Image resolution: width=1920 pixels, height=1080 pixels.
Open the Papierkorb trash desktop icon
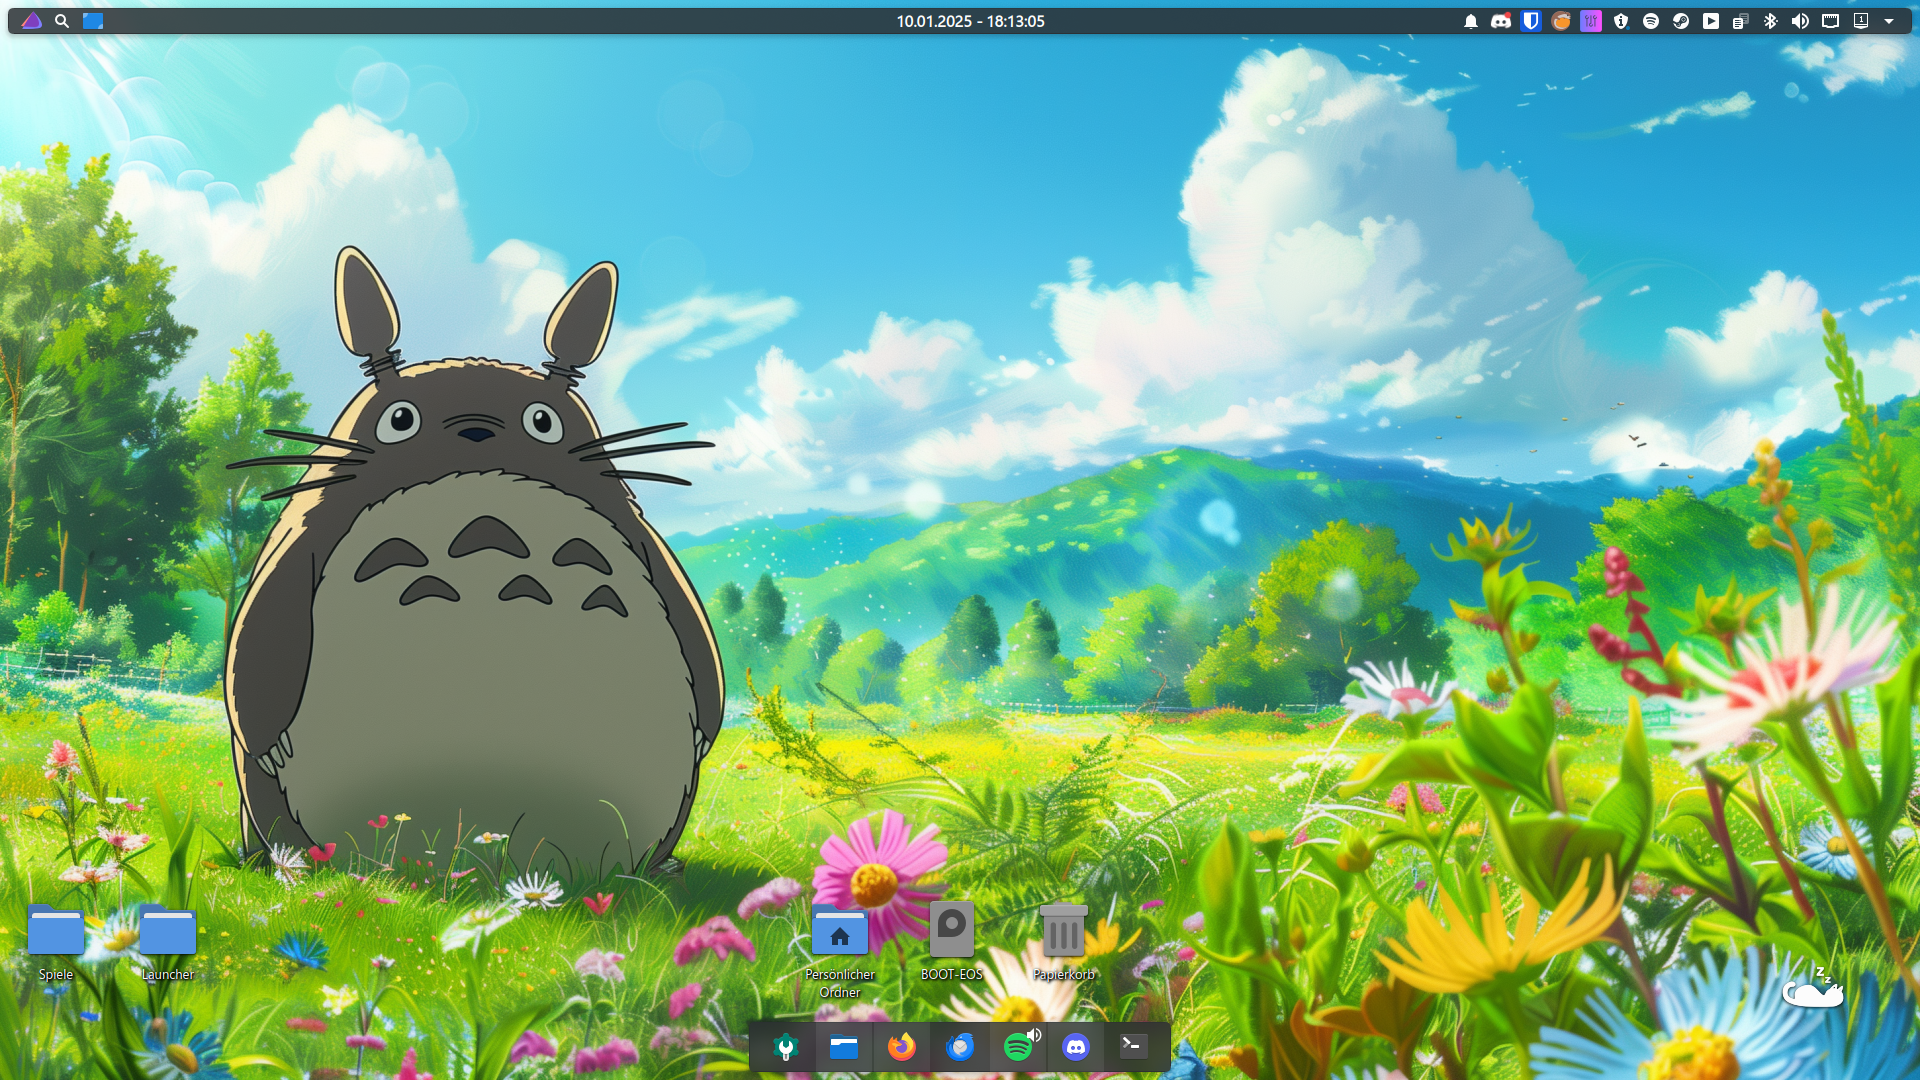[1063, 931]
